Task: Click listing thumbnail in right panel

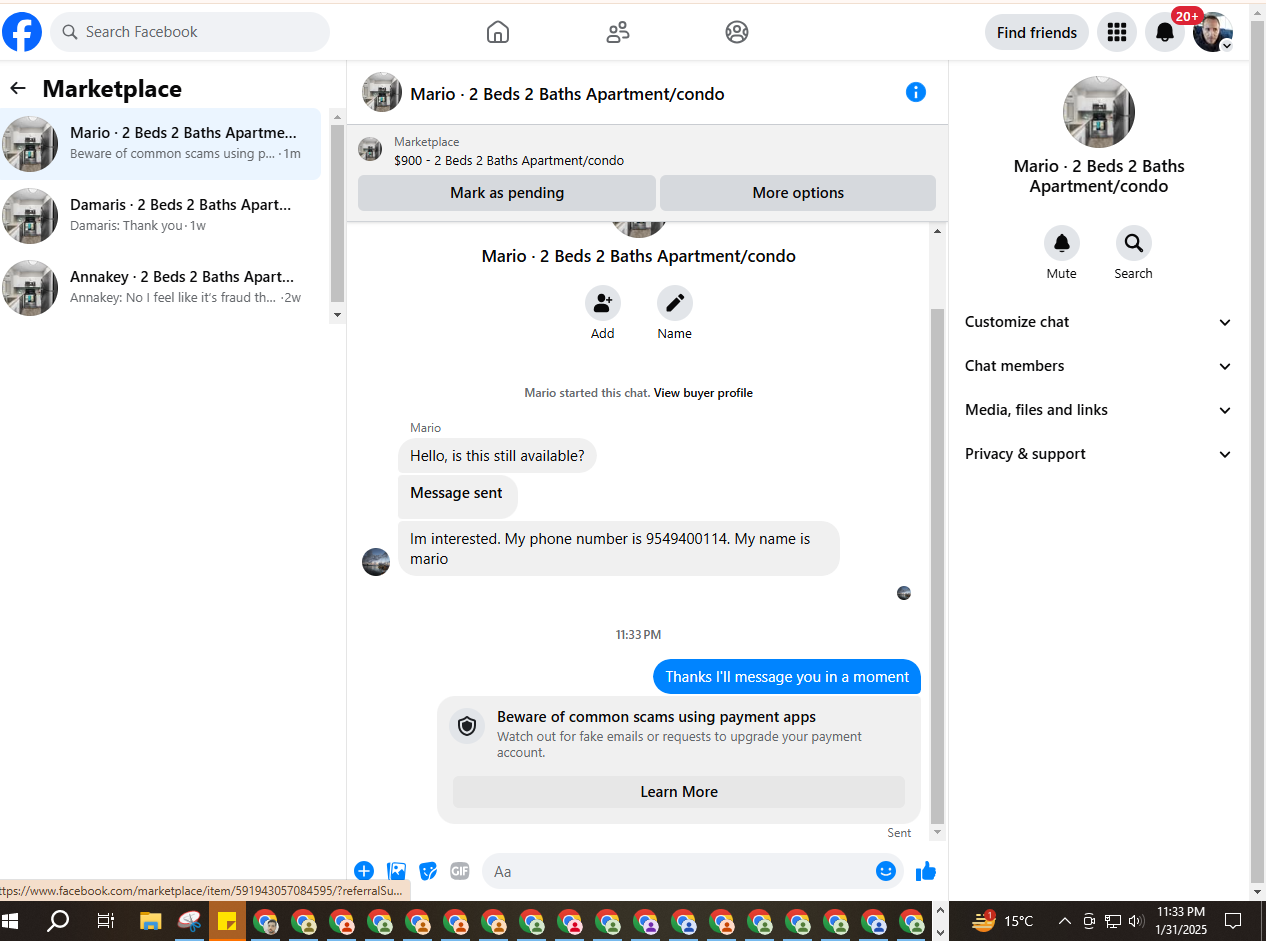Action: coord(1099,112)
